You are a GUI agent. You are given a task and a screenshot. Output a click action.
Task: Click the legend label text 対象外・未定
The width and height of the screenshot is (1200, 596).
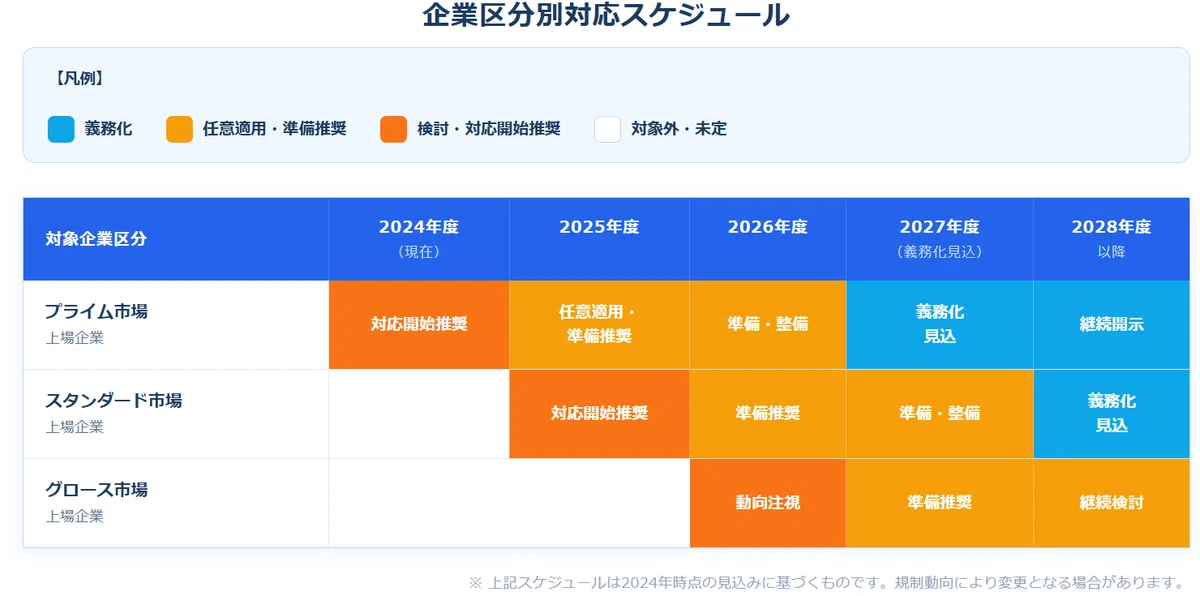click(x=679, y=129)
